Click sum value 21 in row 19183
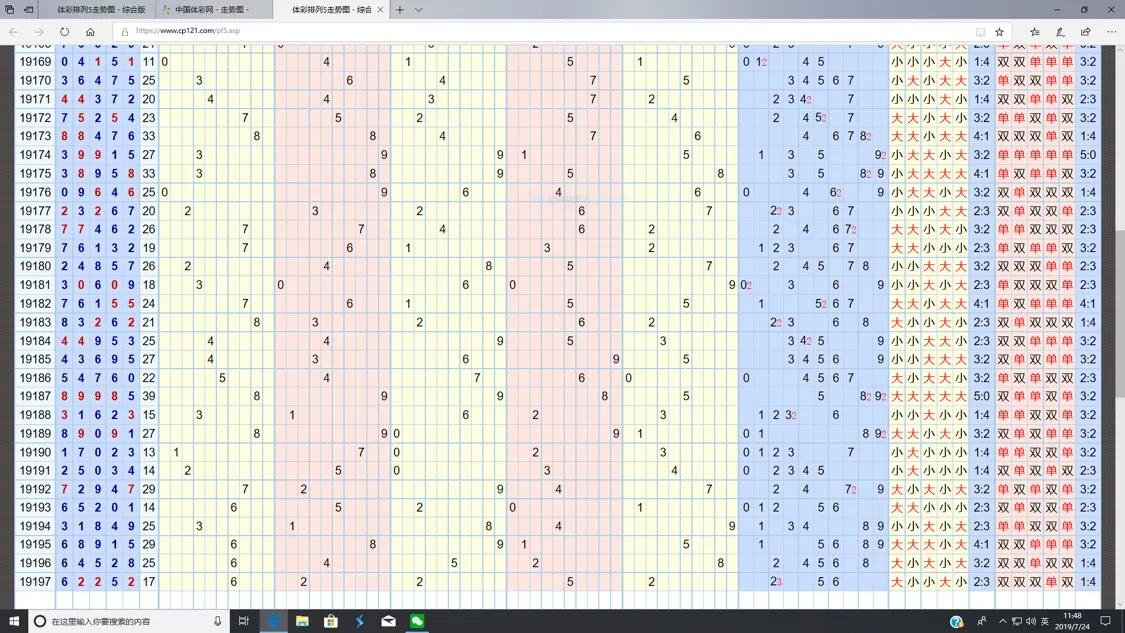1125x633 pixels. 149,322
